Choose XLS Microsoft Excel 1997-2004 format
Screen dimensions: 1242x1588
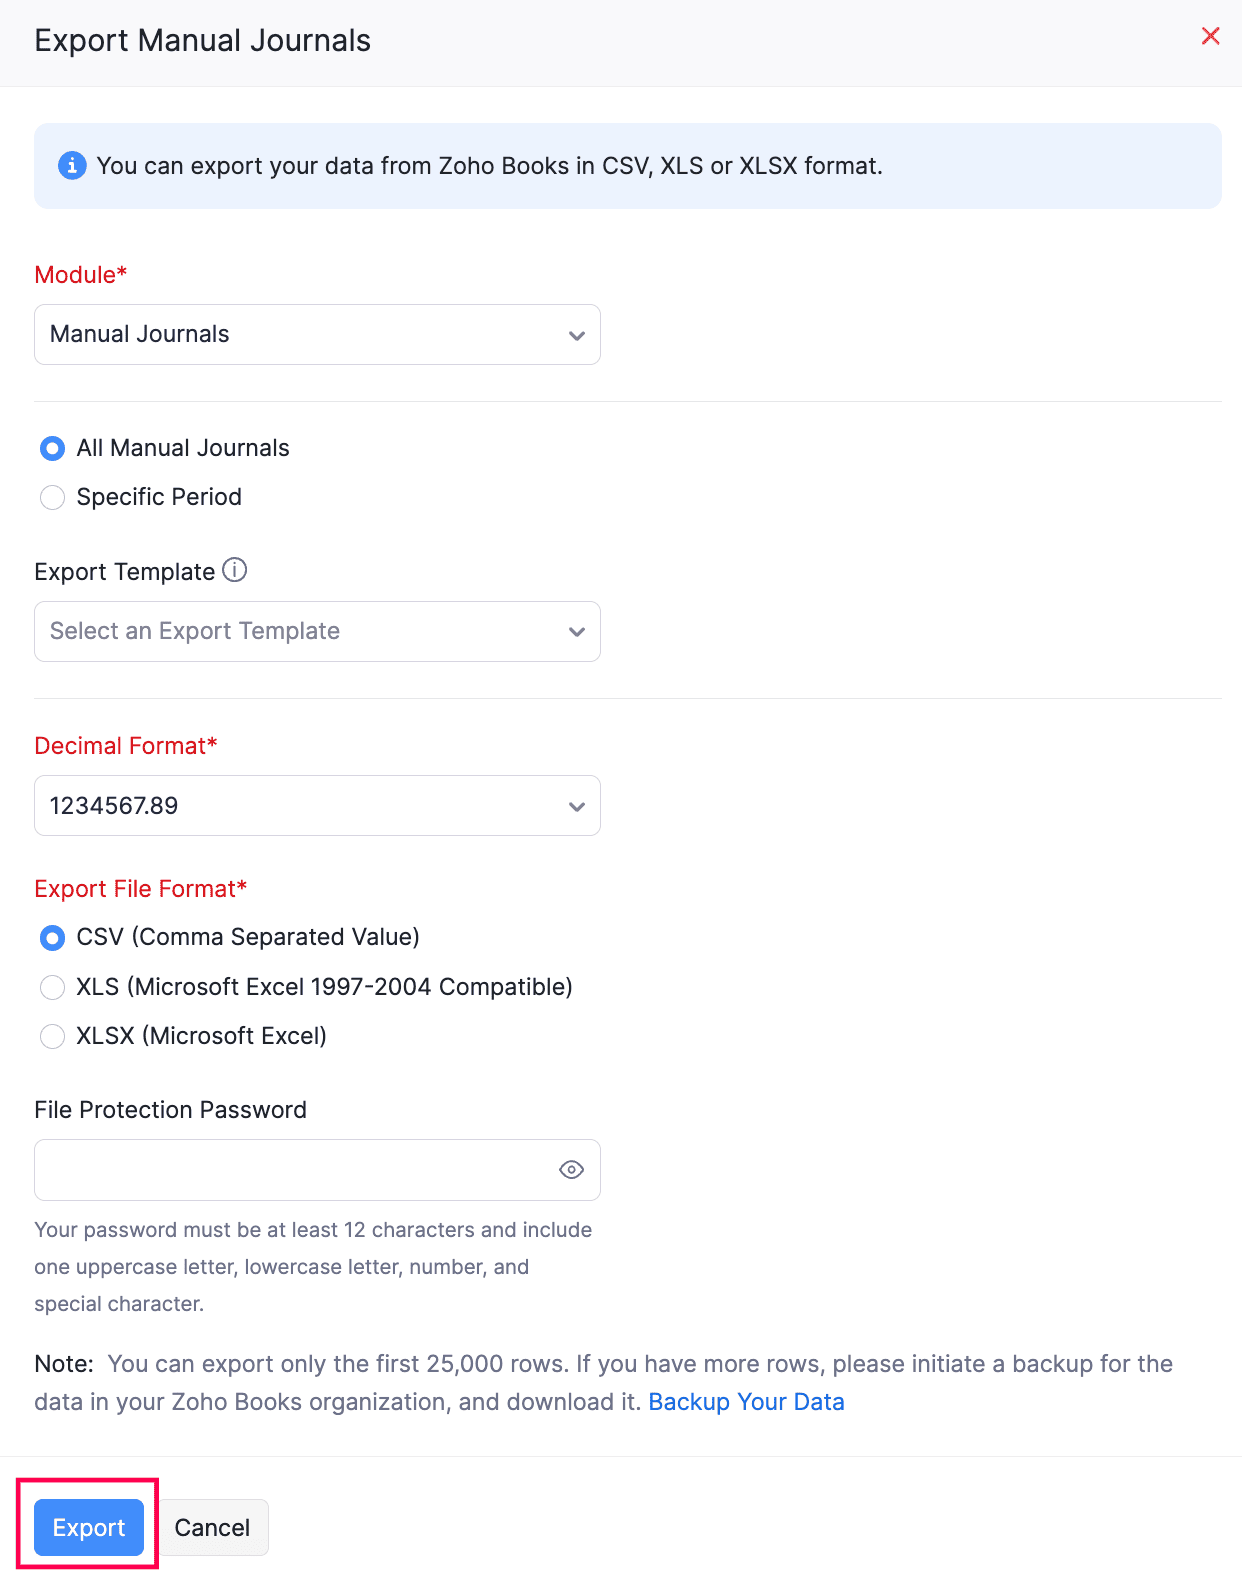click(52, 987)
